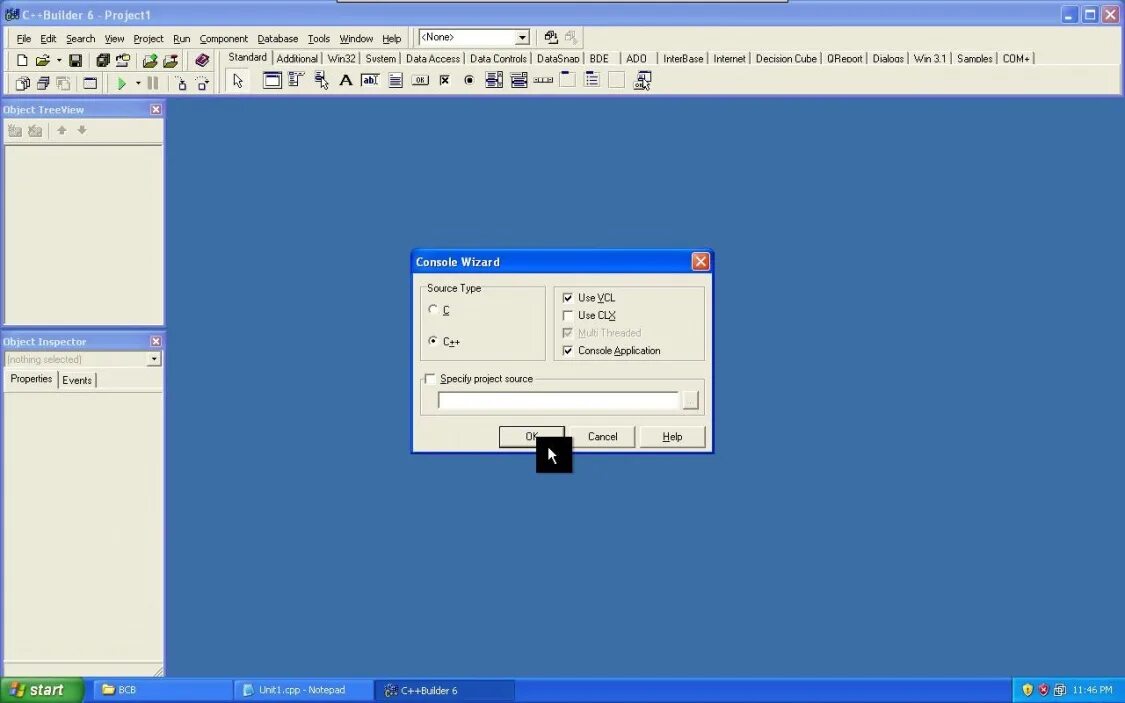Select the RadioButton component icon
The image size is (1125, 703).
click(x=469, y=80)
